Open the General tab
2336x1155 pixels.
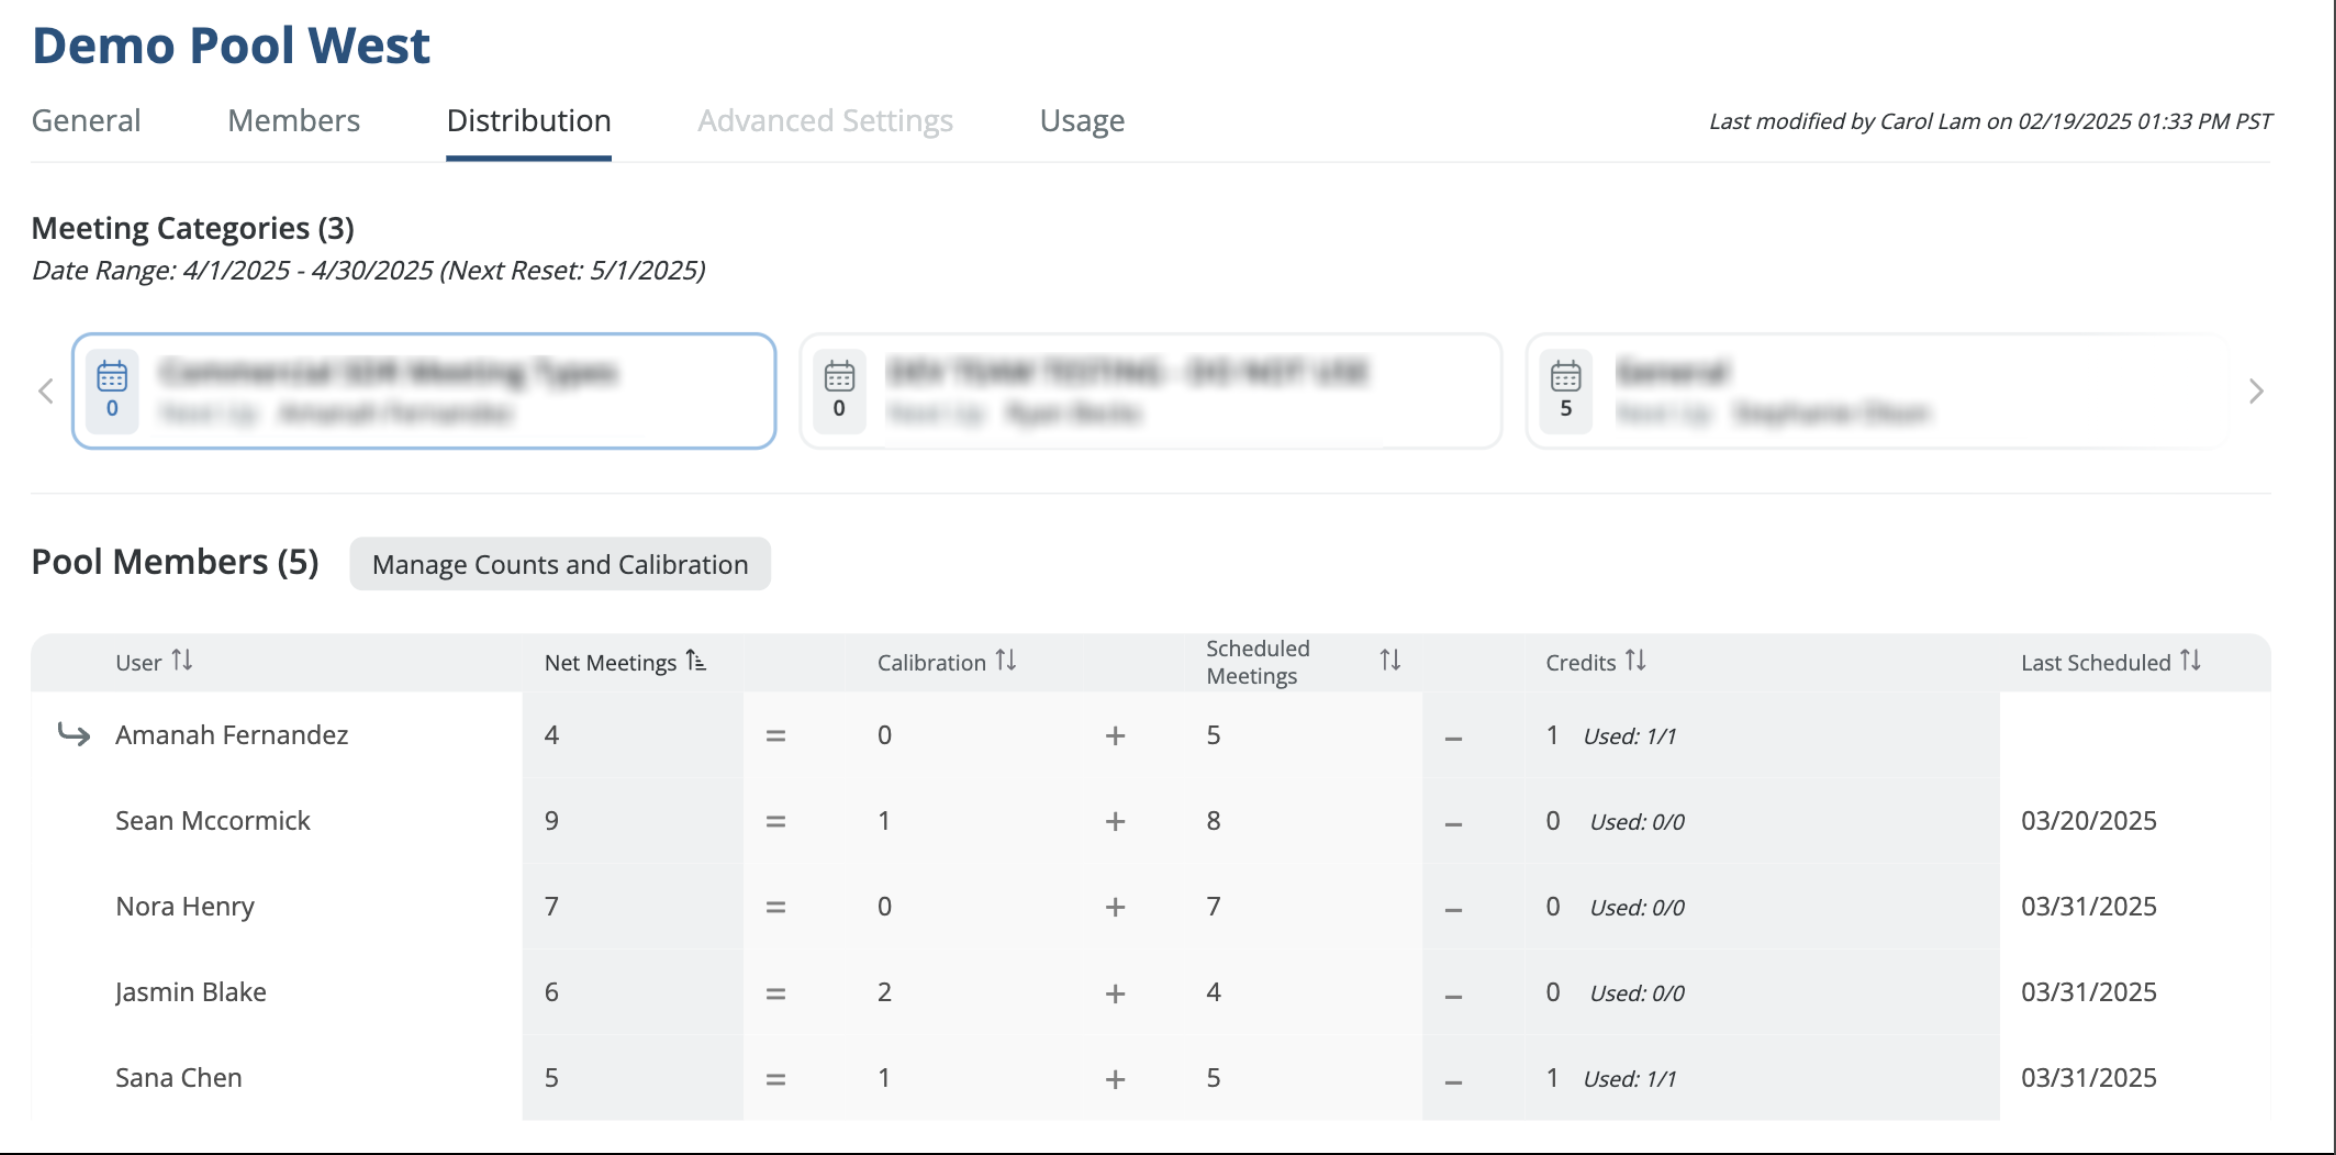pyautogui.click(x=86, y=121)
